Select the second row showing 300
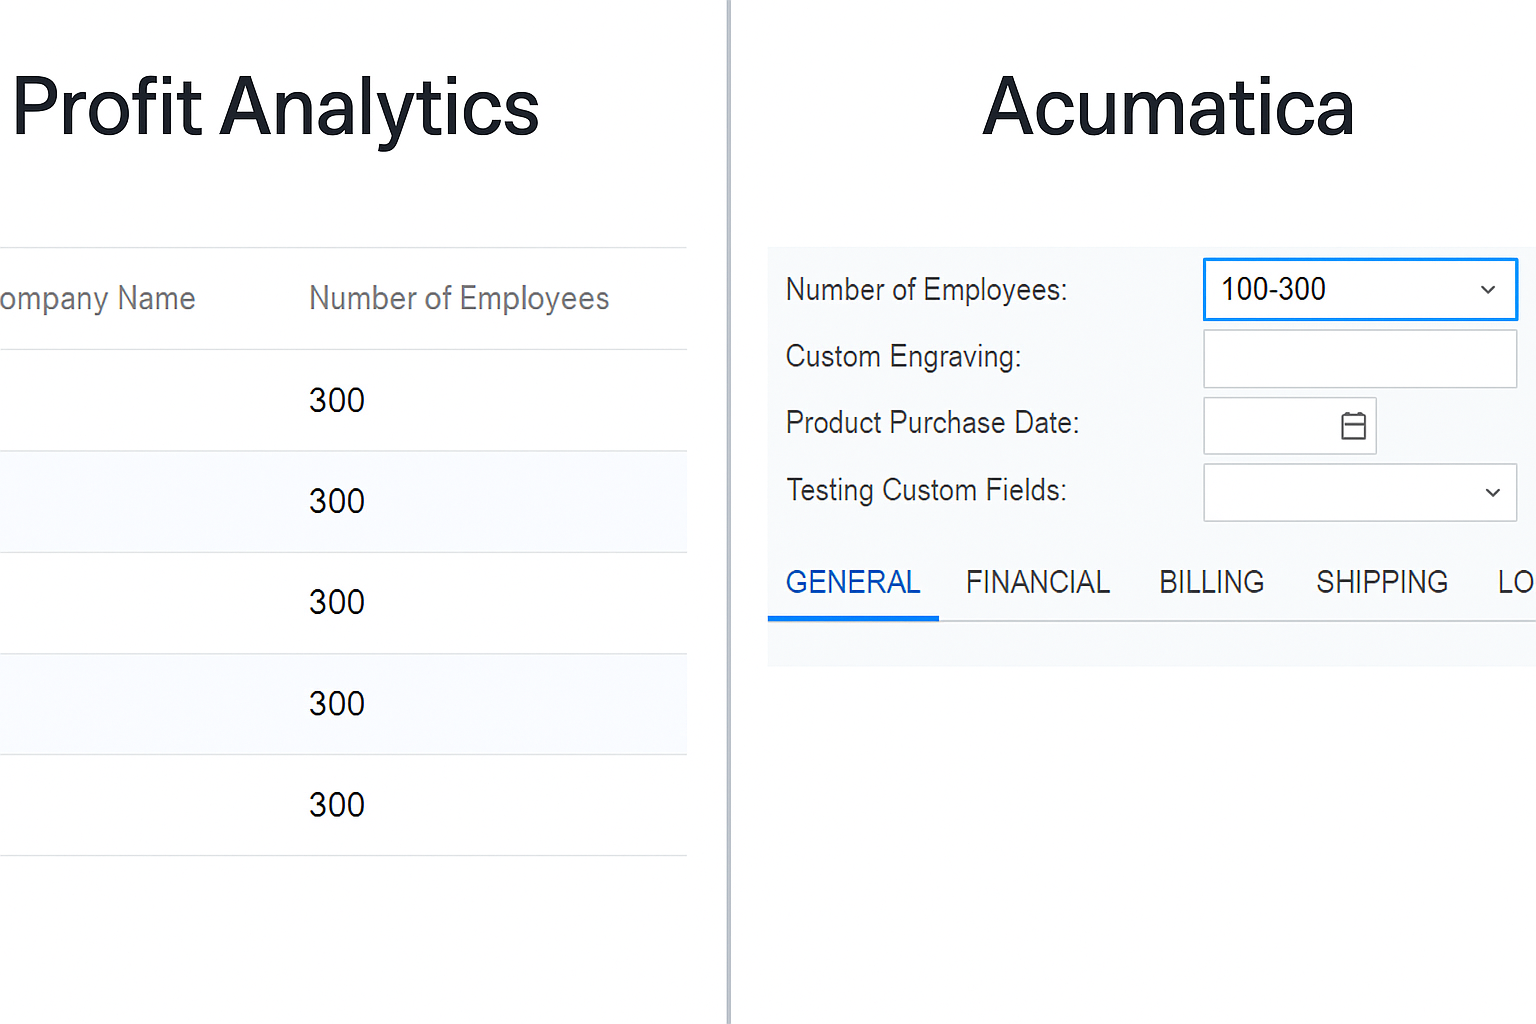The image size is (1536, 1024). 343,501
